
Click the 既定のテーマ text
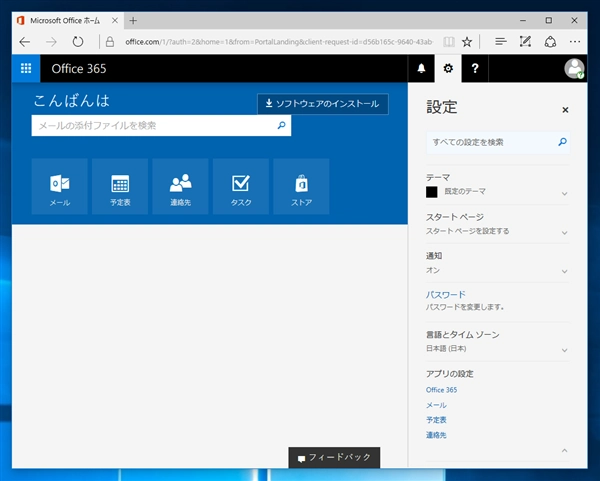point(465,191)
